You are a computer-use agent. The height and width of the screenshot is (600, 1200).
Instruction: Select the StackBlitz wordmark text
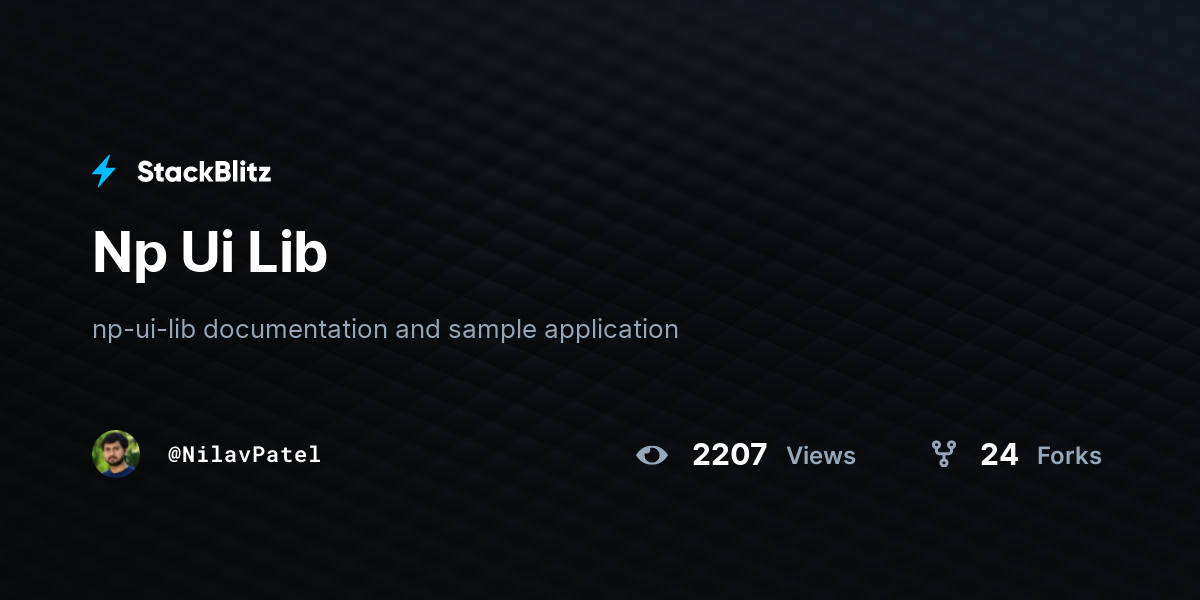204,172
